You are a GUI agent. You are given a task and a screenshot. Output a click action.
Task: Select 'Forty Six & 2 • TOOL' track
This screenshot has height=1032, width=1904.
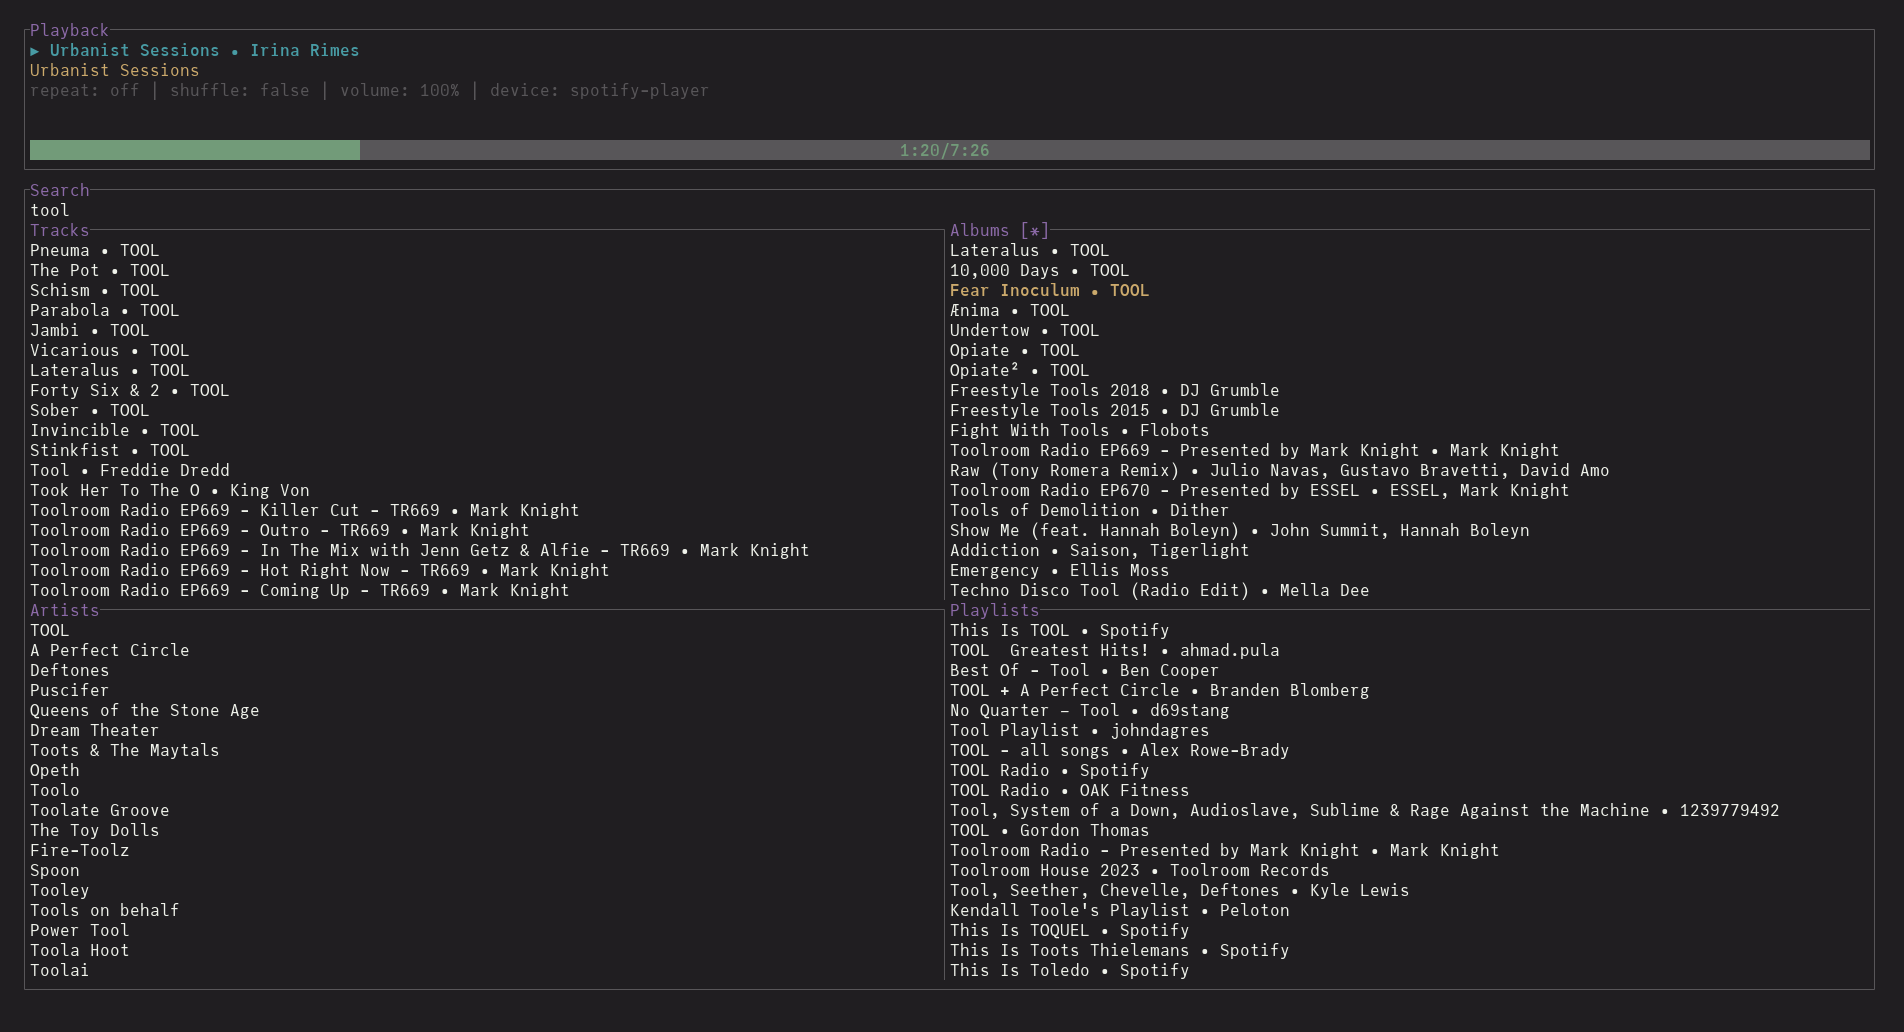[129, 390]
